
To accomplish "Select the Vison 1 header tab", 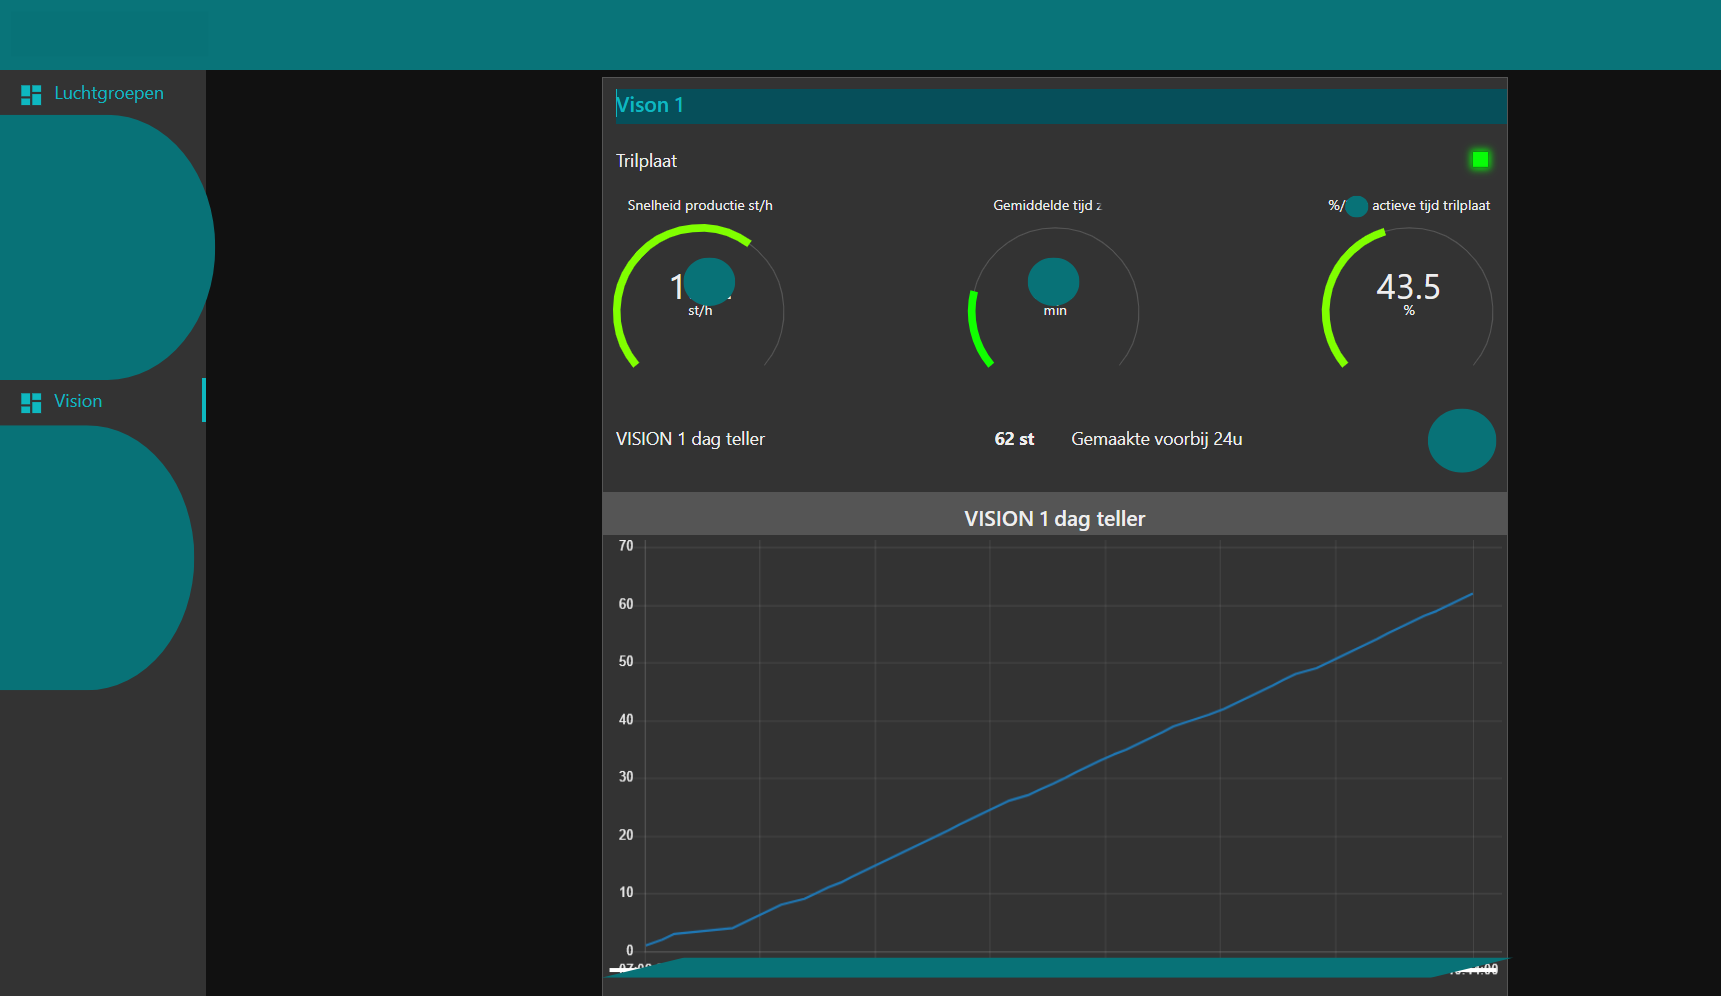I will (x=650, y=104).
